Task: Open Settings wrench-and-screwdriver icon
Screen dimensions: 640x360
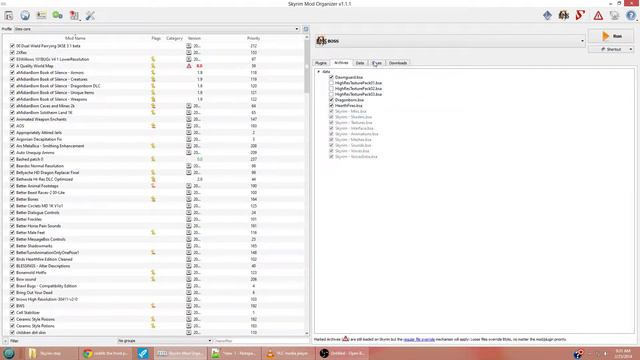Action: pyautogui.click(x=90, y=16)
